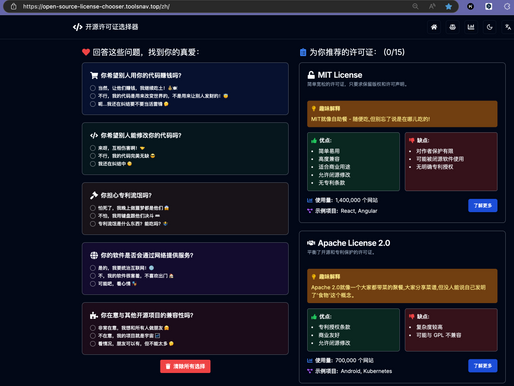Click the red heart icon by questions heading
Screen dimensions: 514x386
point(86,52)
